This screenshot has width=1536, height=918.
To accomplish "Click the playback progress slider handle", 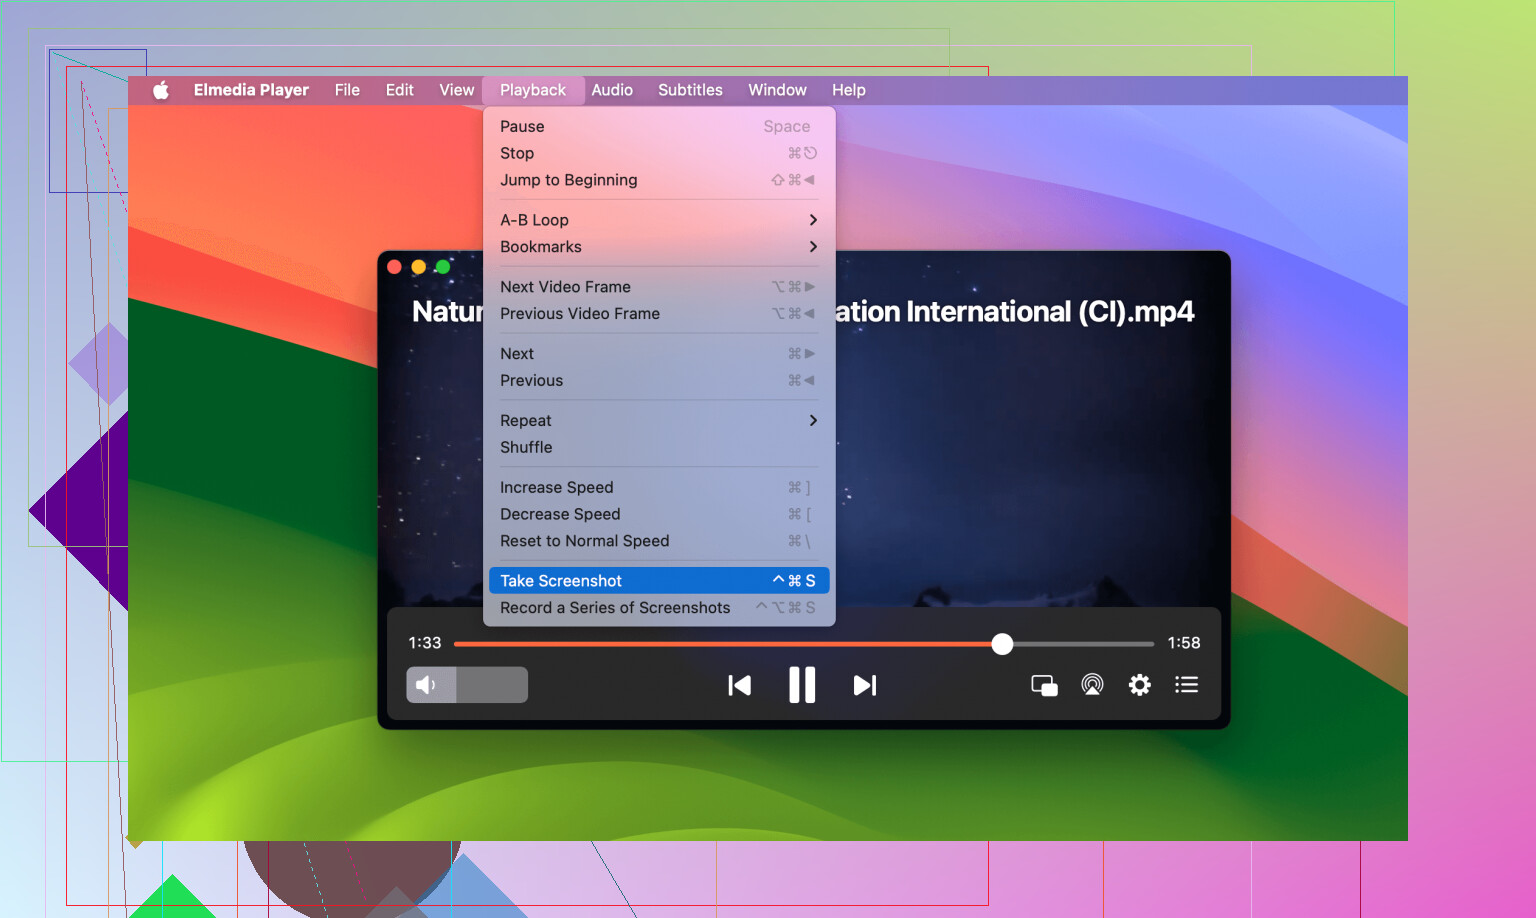I will coord(1002,644).
